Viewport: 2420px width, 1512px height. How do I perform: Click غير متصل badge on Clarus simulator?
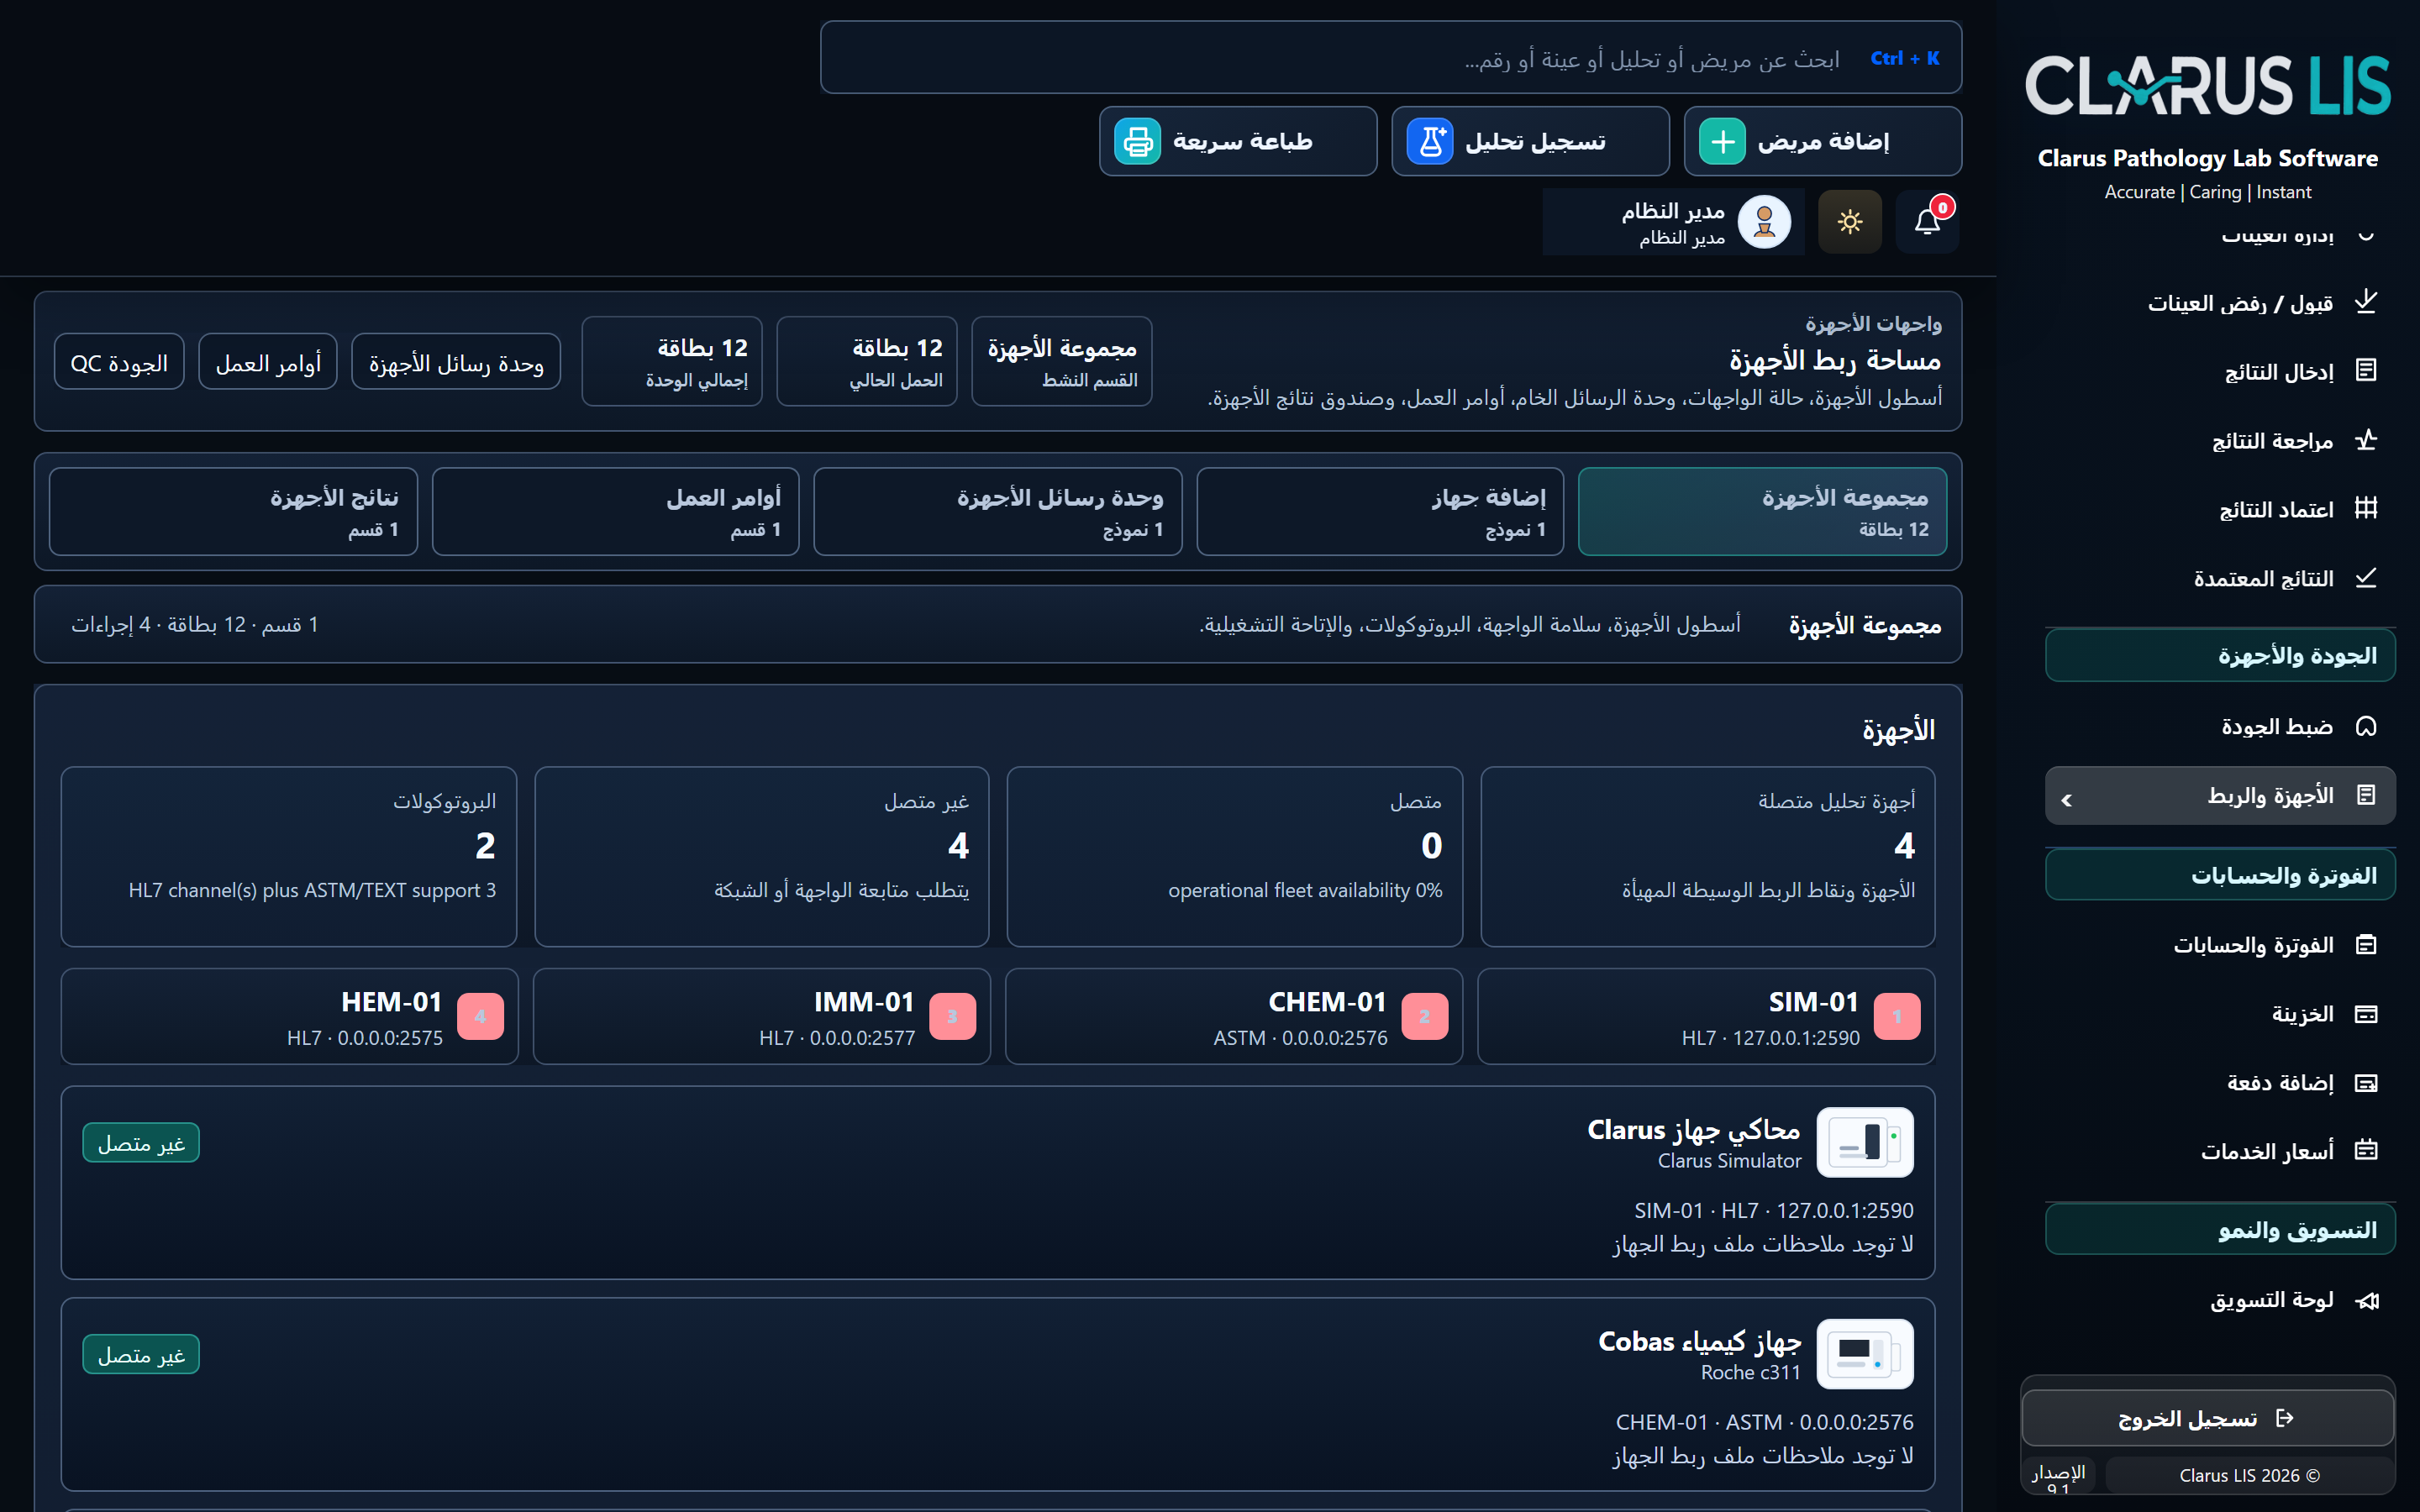click(141, 1143)
